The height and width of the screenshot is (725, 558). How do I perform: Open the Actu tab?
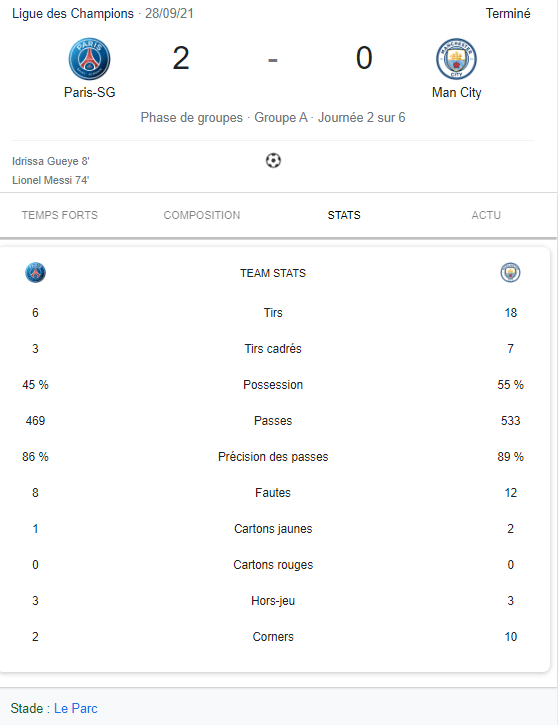(486, 215)
